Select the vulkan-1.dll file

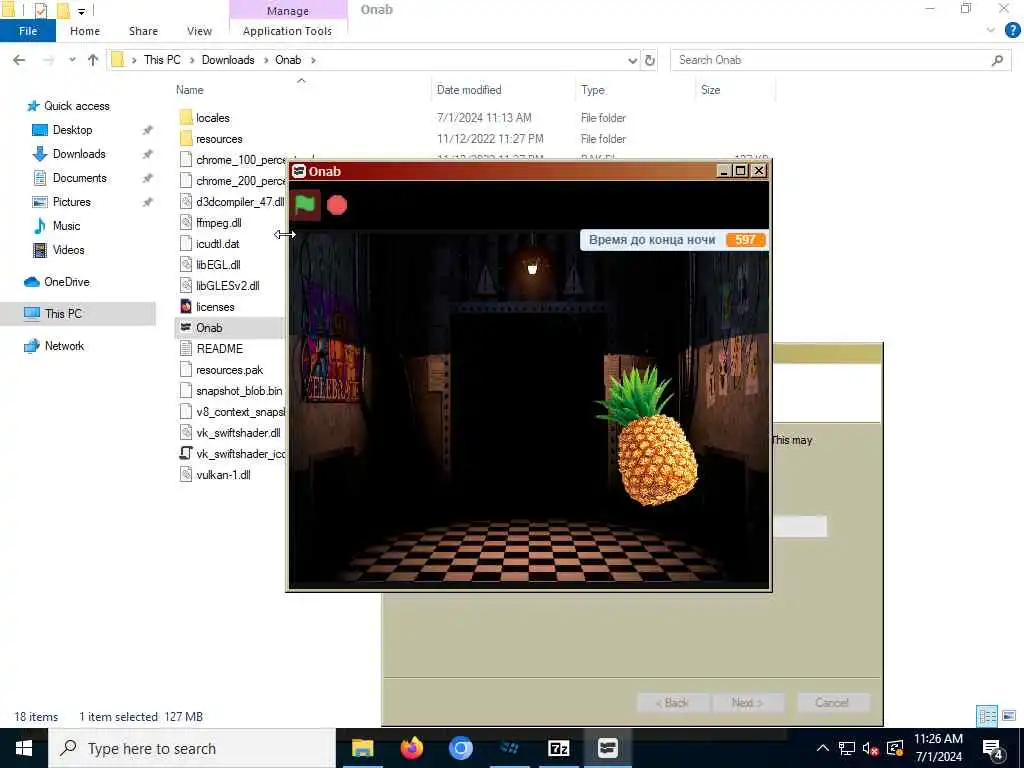pos(223,475)
